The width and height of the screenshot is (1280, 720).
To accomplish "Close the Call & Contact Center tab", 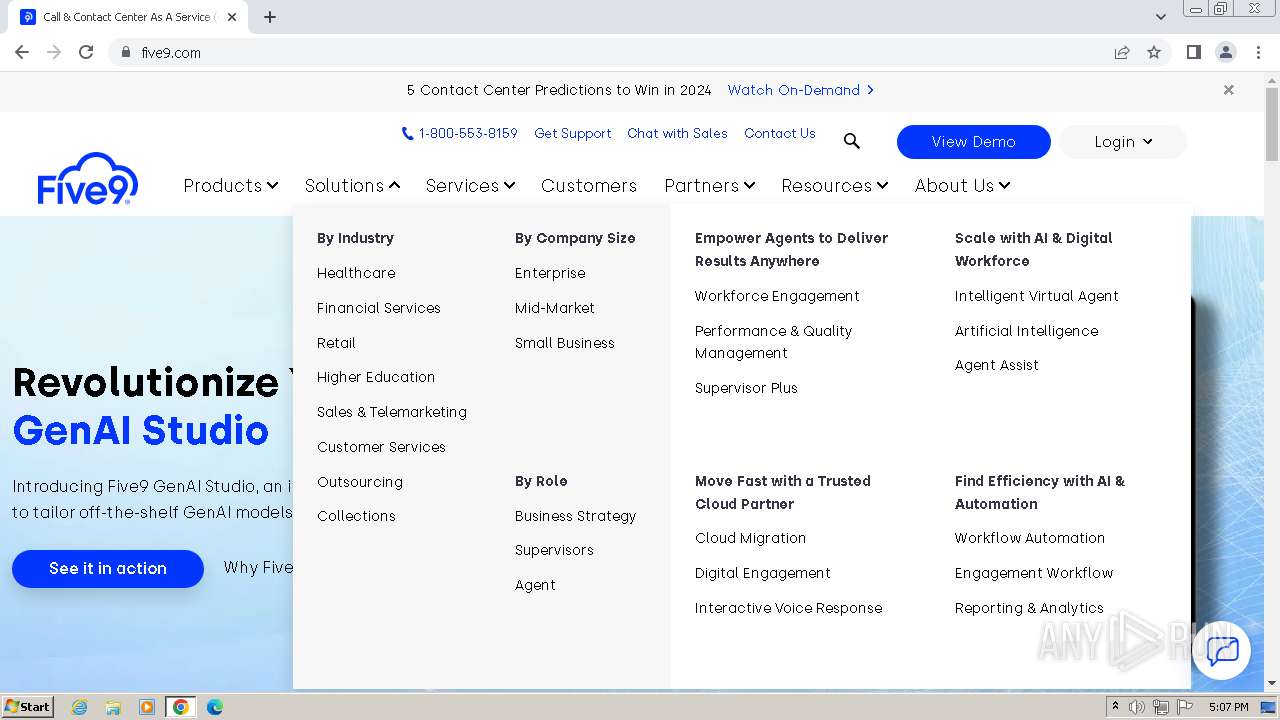I will click(232, 17).
